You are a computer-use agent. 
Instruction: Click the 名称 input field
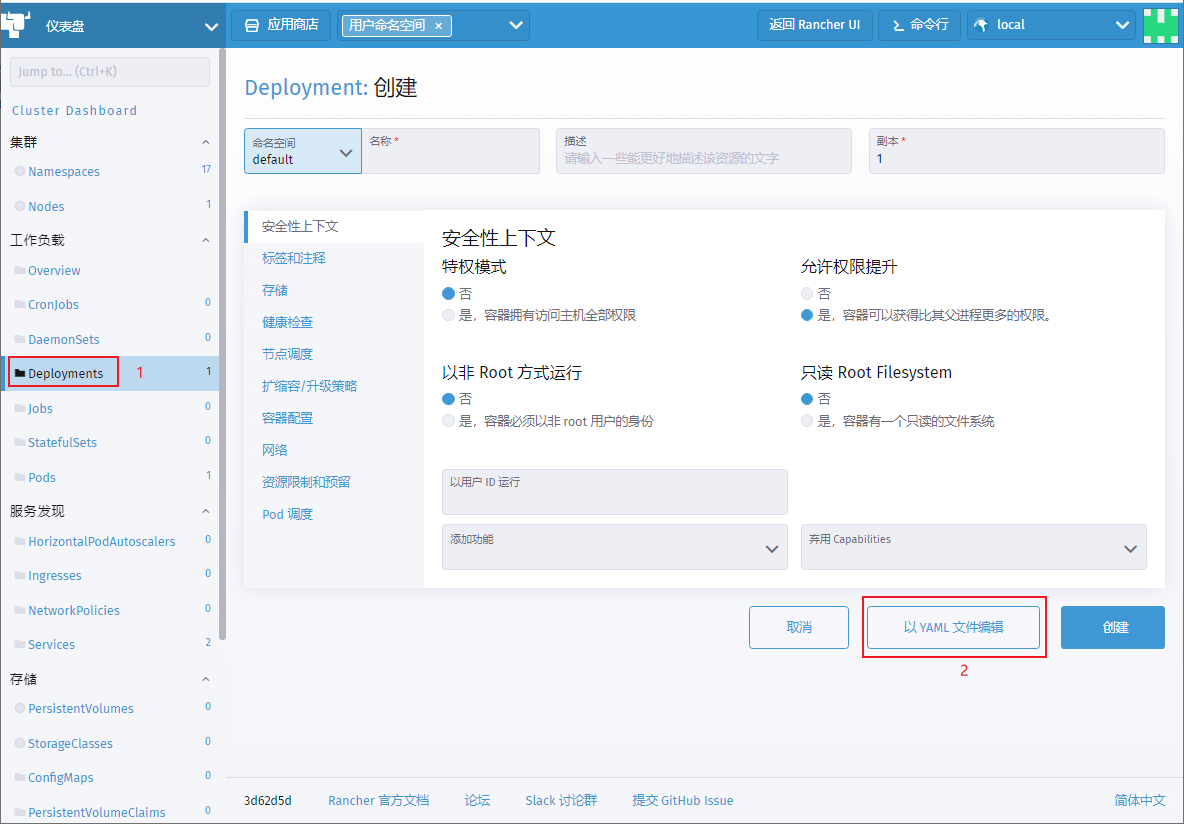[x=451, y=151]
